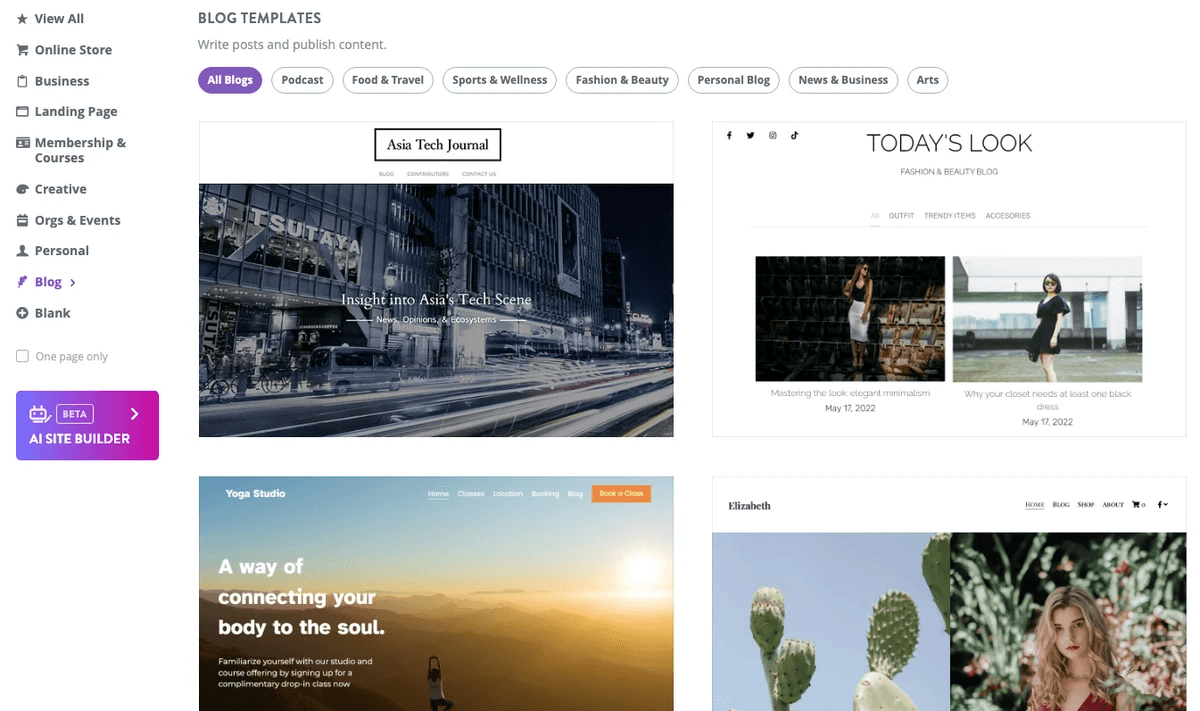This screenshot has width=1200, height=711.
Task: Click the Personal category person icon
Action: coord(22,250)
